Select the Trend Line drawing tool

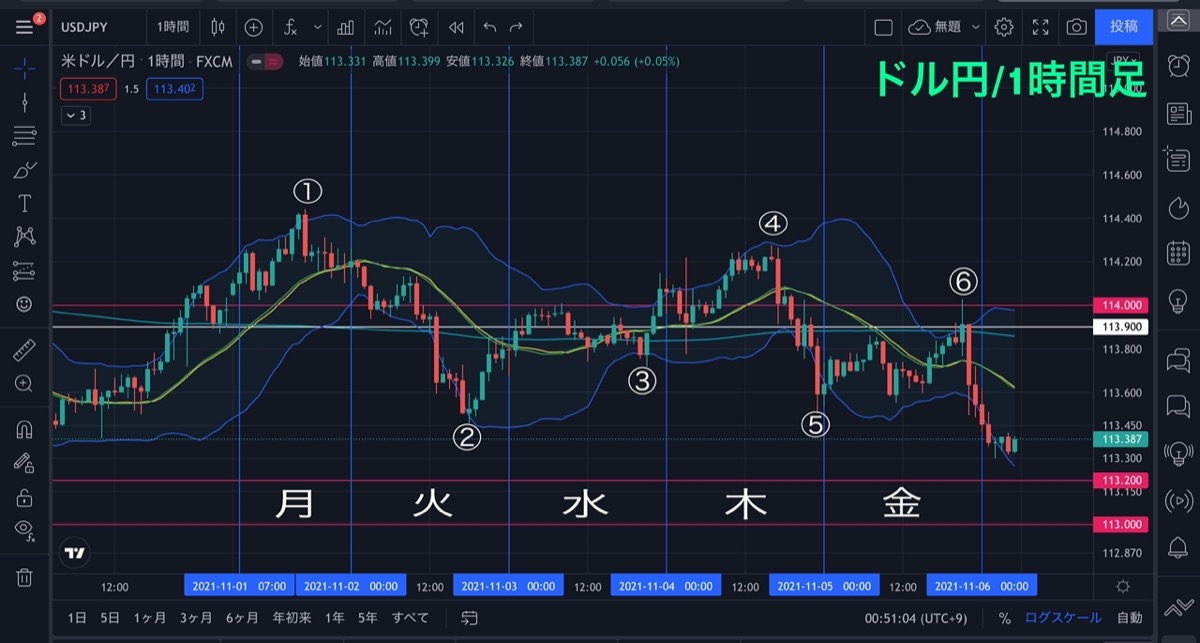point(25,103)
